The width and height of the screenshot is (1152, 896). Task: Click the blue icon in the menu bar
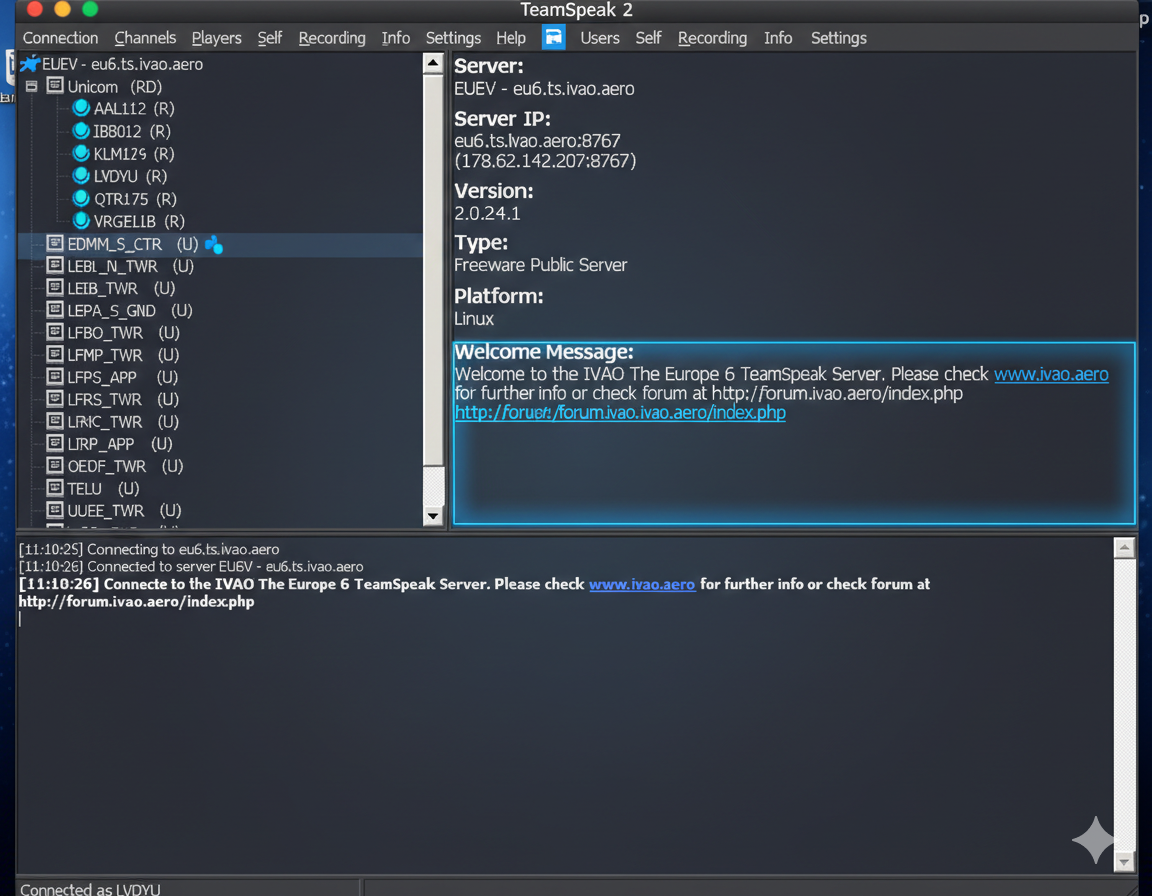tap(553, 37)
